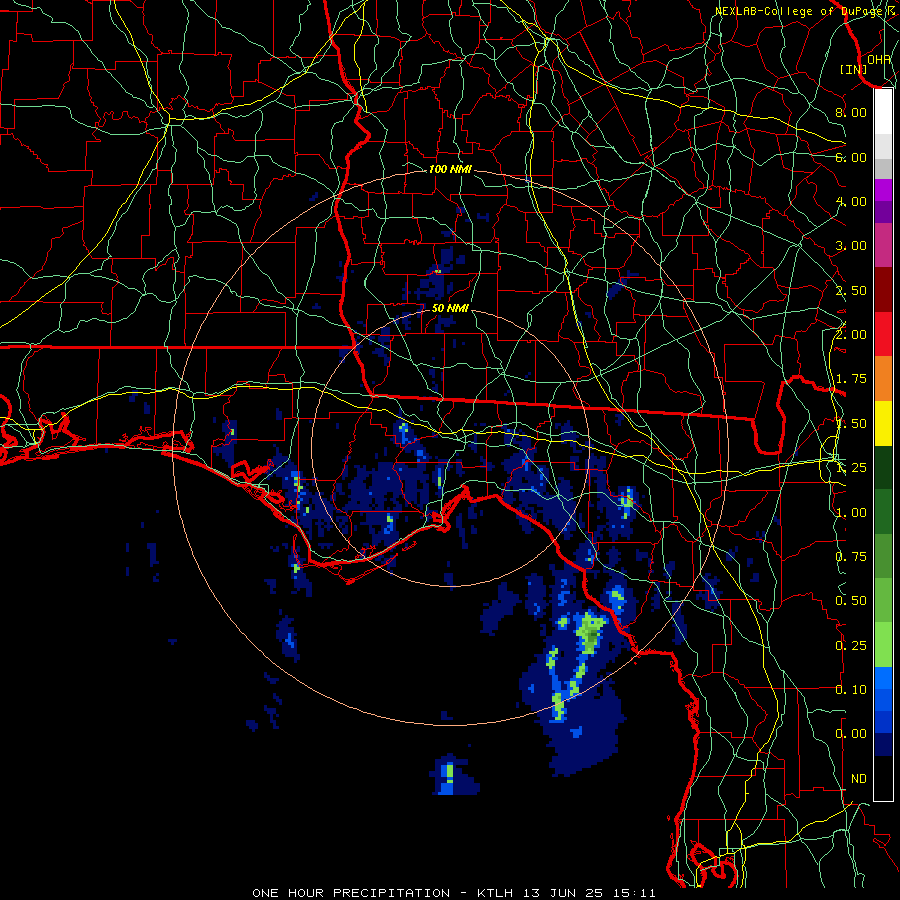Click the 1.00 legend value
The image size is (900, 900).
point(851,513)
